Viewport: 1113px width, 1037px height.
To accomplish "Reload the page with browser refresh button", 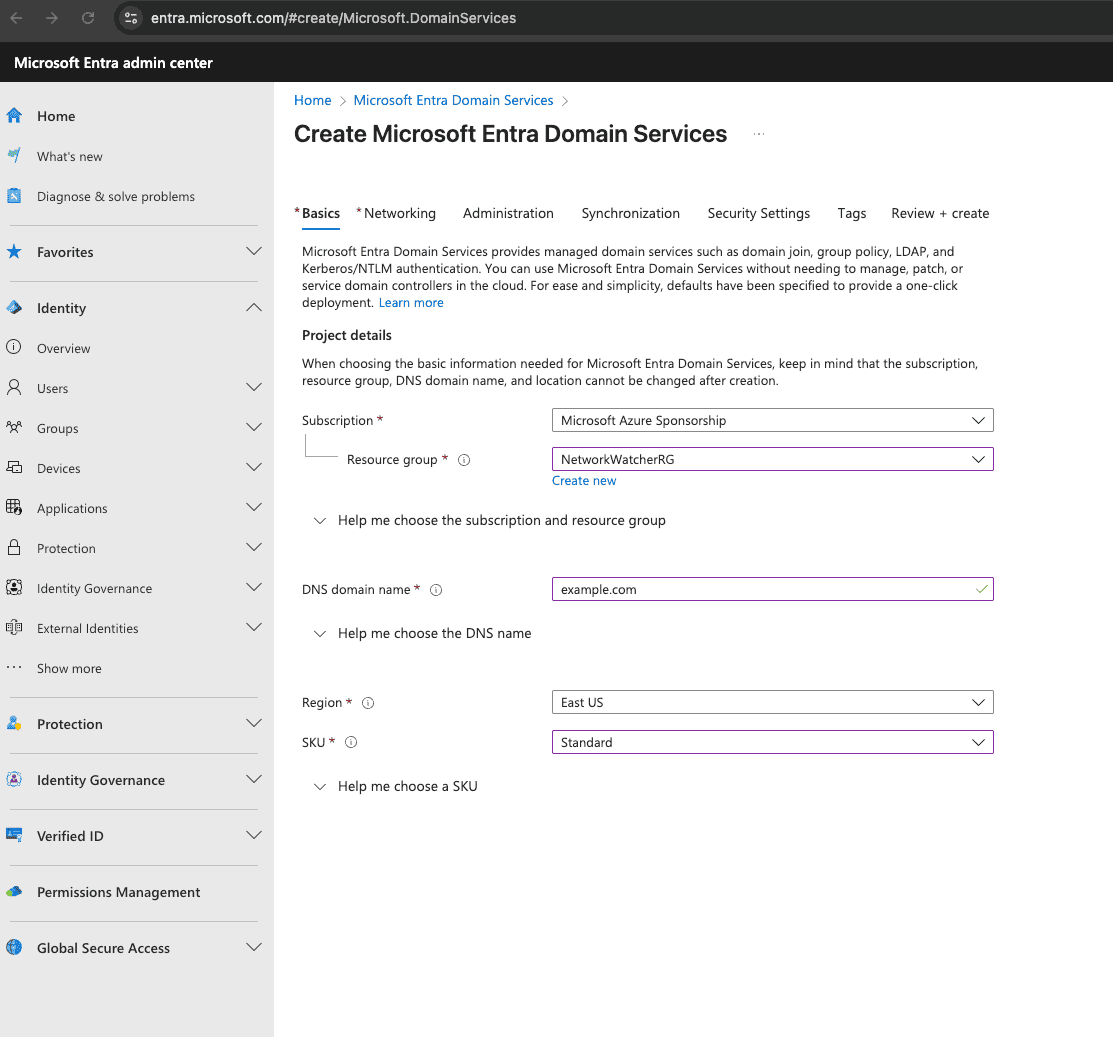I will [88, 18].
